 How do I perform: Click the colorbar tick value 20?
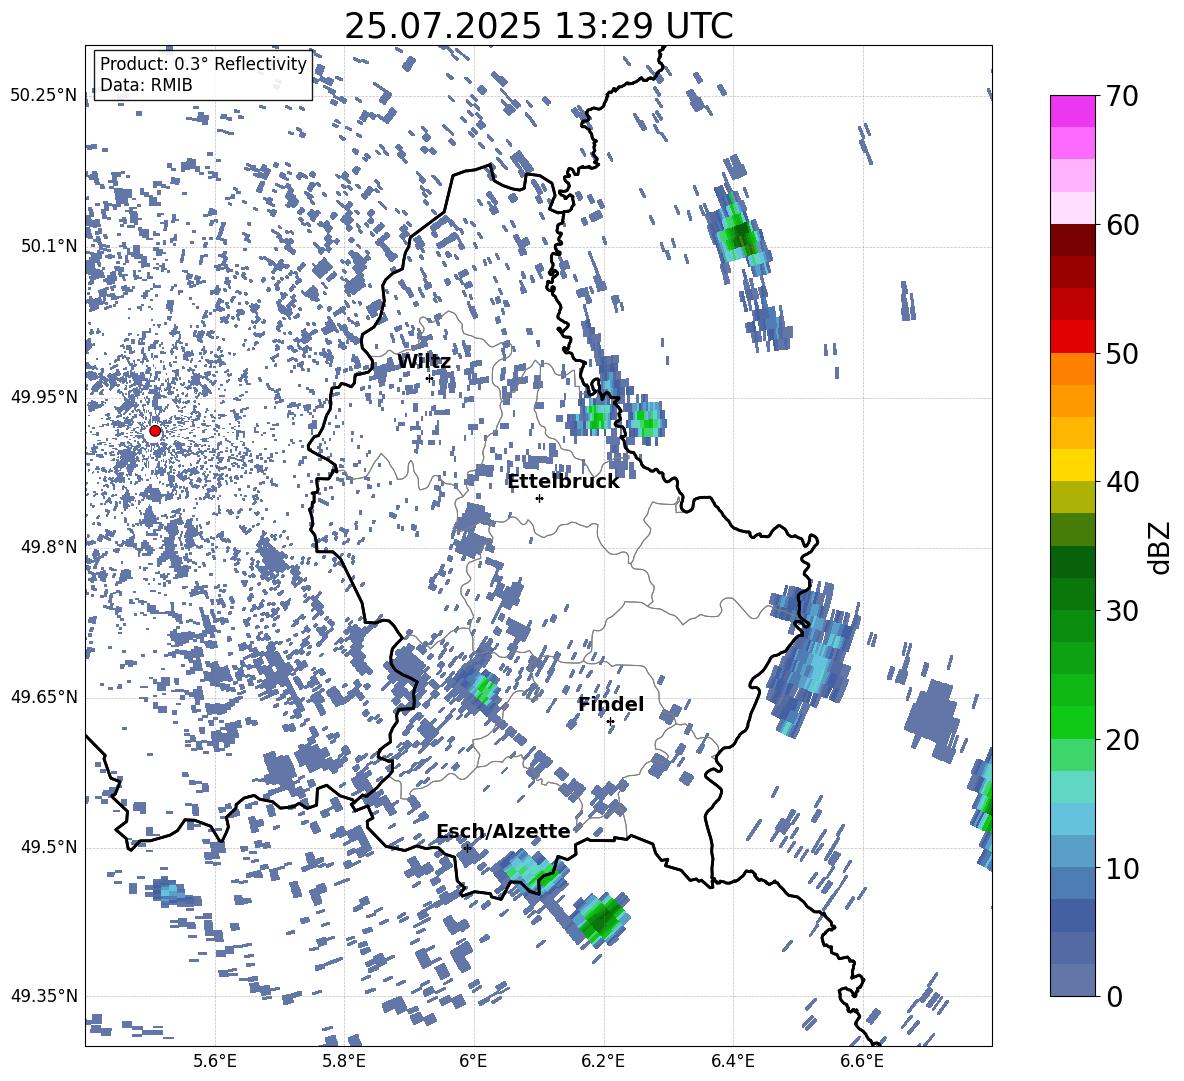point(1123,740)
